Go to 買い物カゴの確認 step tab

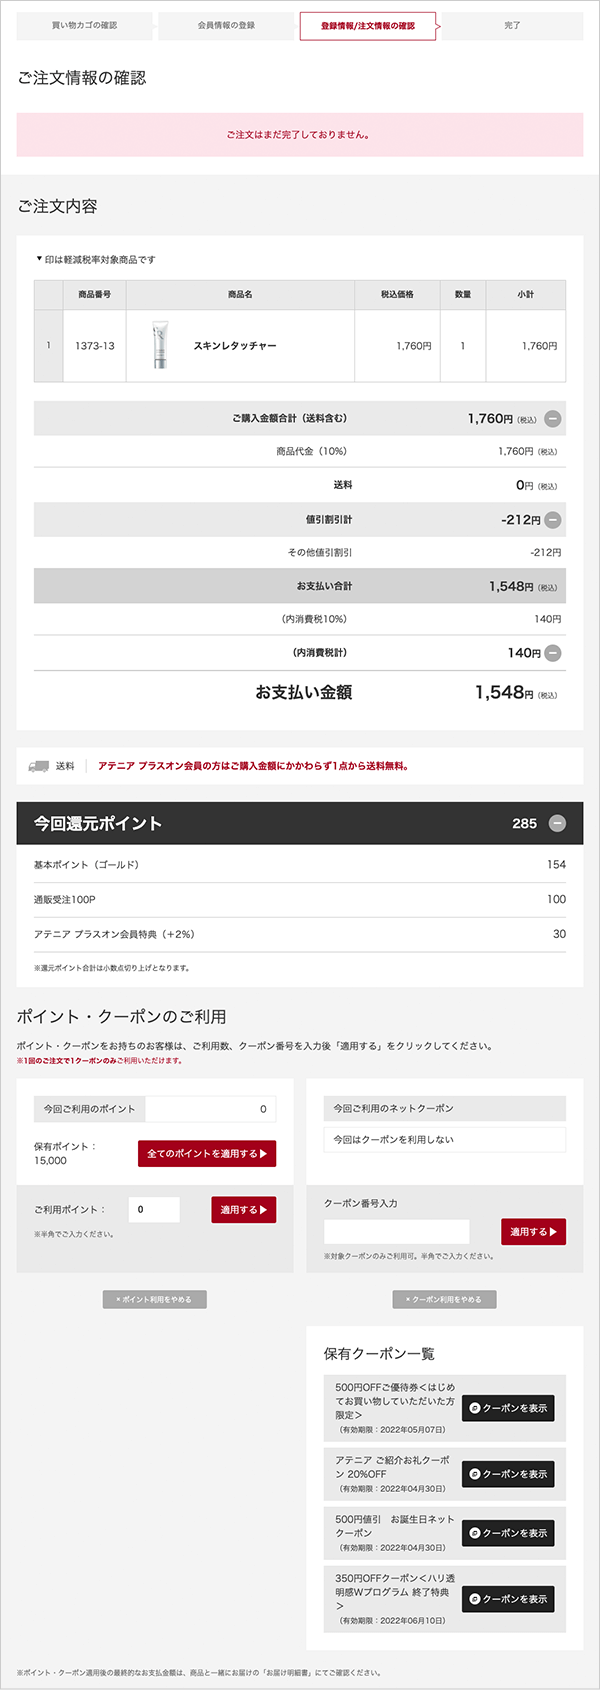tap(85, 25)
